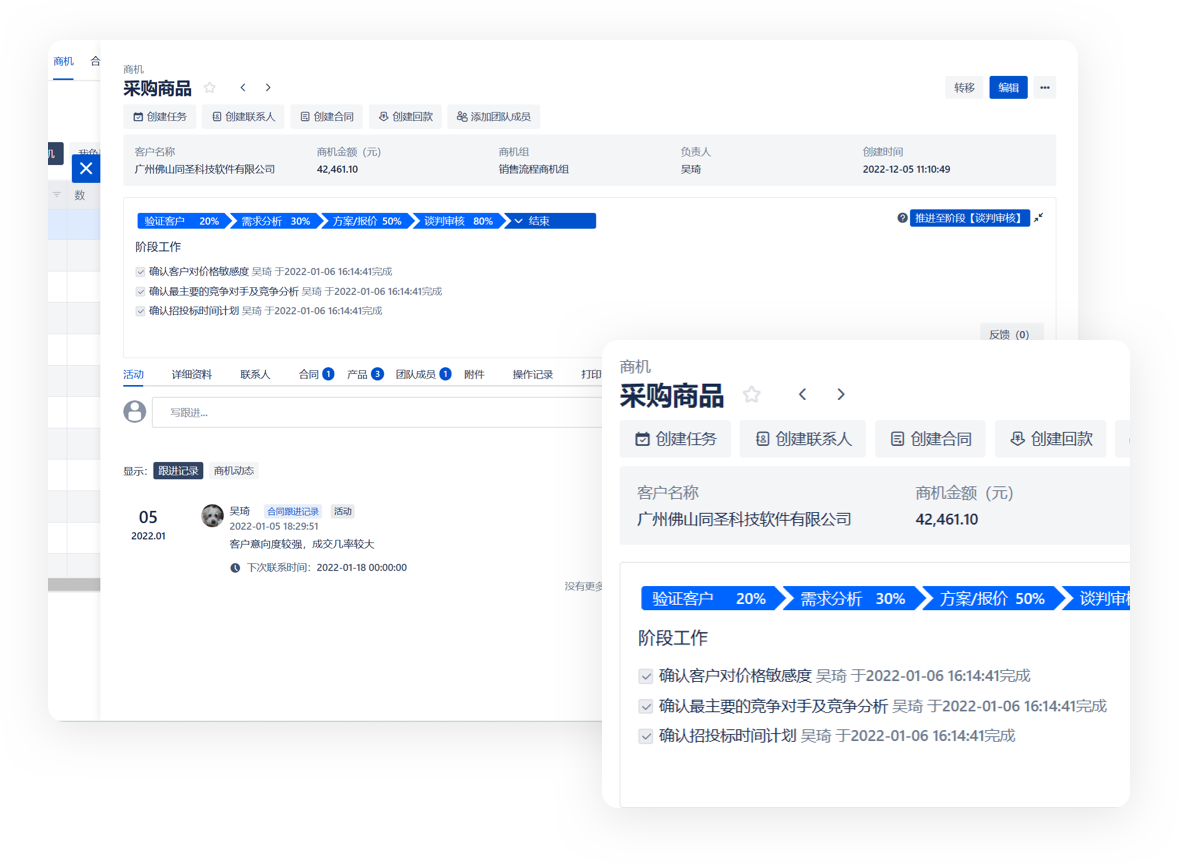This screenshot has width=1178, height=864.
Task: Click the blue 编辑 button
Action: click(1008, 88)
